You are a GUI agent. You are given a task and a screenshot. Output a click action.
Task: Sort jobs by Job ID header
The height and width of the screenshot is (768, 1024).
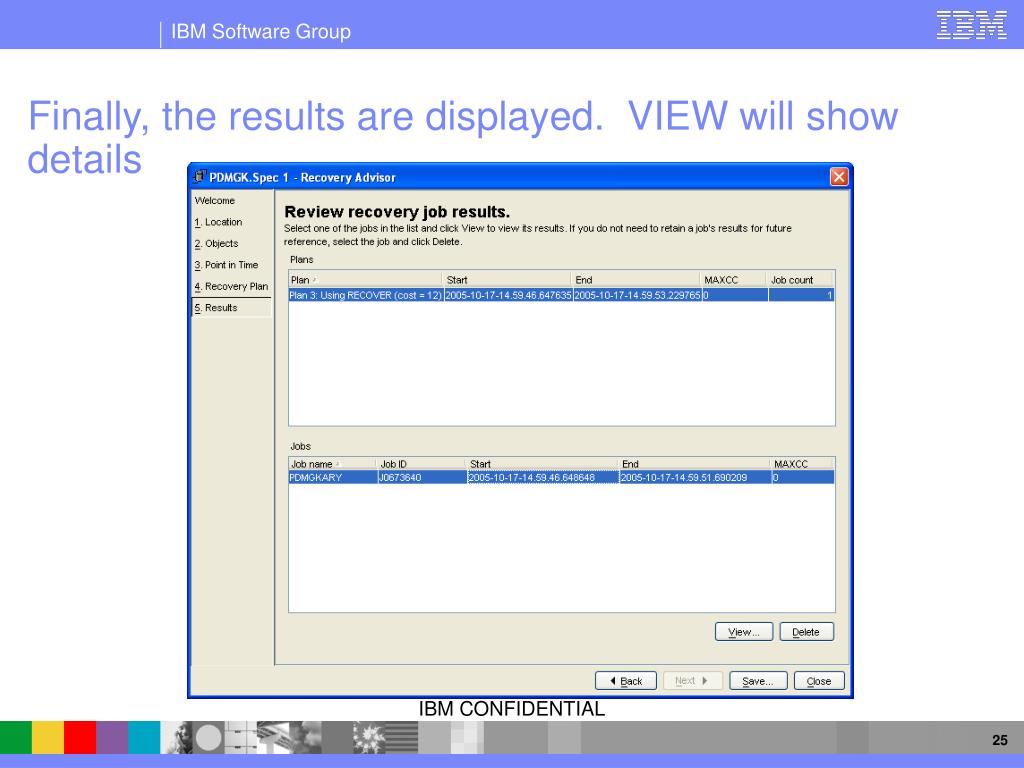(x=422, y=464)
